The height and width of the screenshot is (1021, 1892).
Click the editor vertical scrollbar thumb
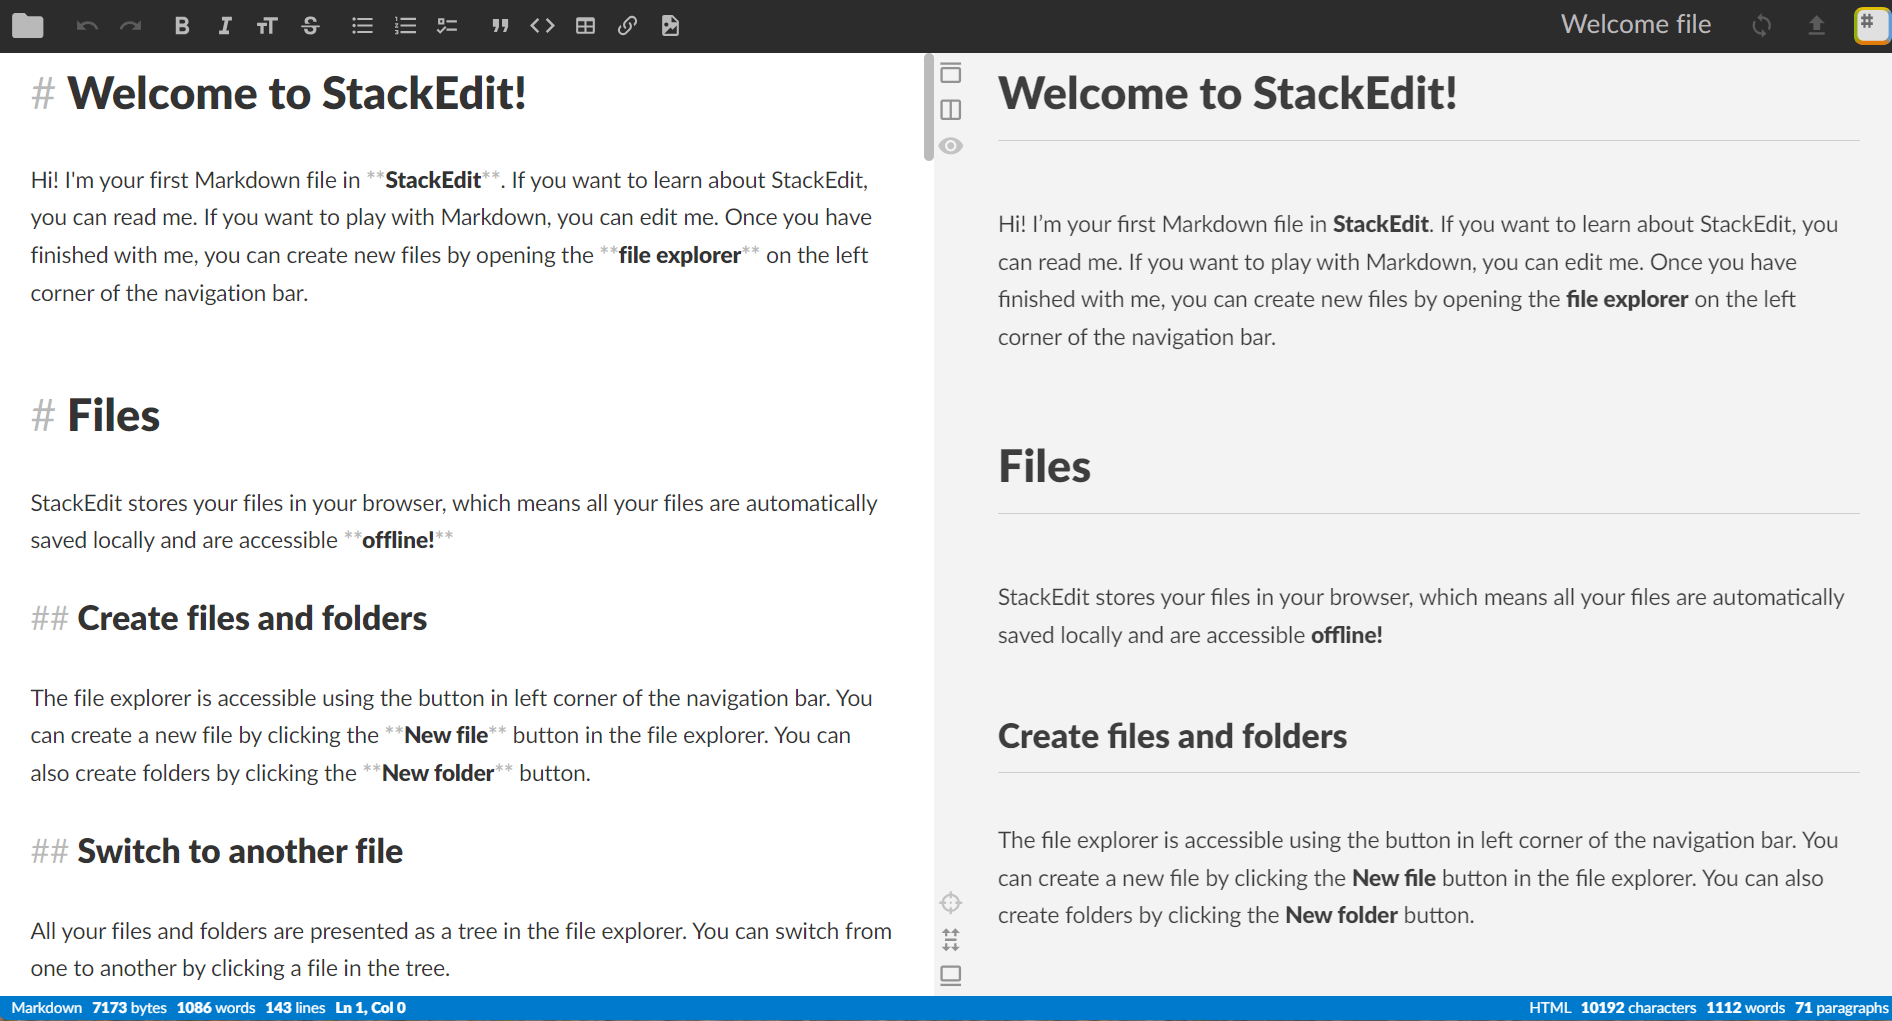tap(929, 108)
